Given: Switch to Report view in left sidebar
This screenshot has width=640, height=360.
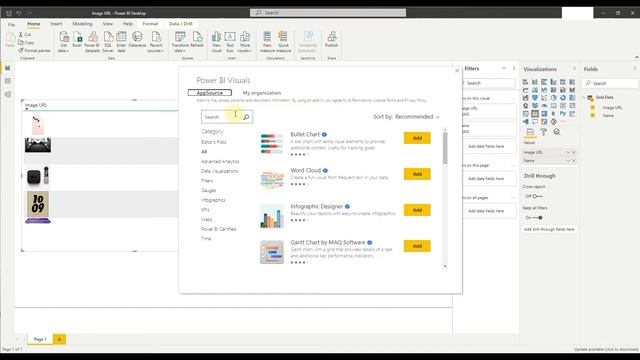Looking at the screenshot, I should pos(7,68).
